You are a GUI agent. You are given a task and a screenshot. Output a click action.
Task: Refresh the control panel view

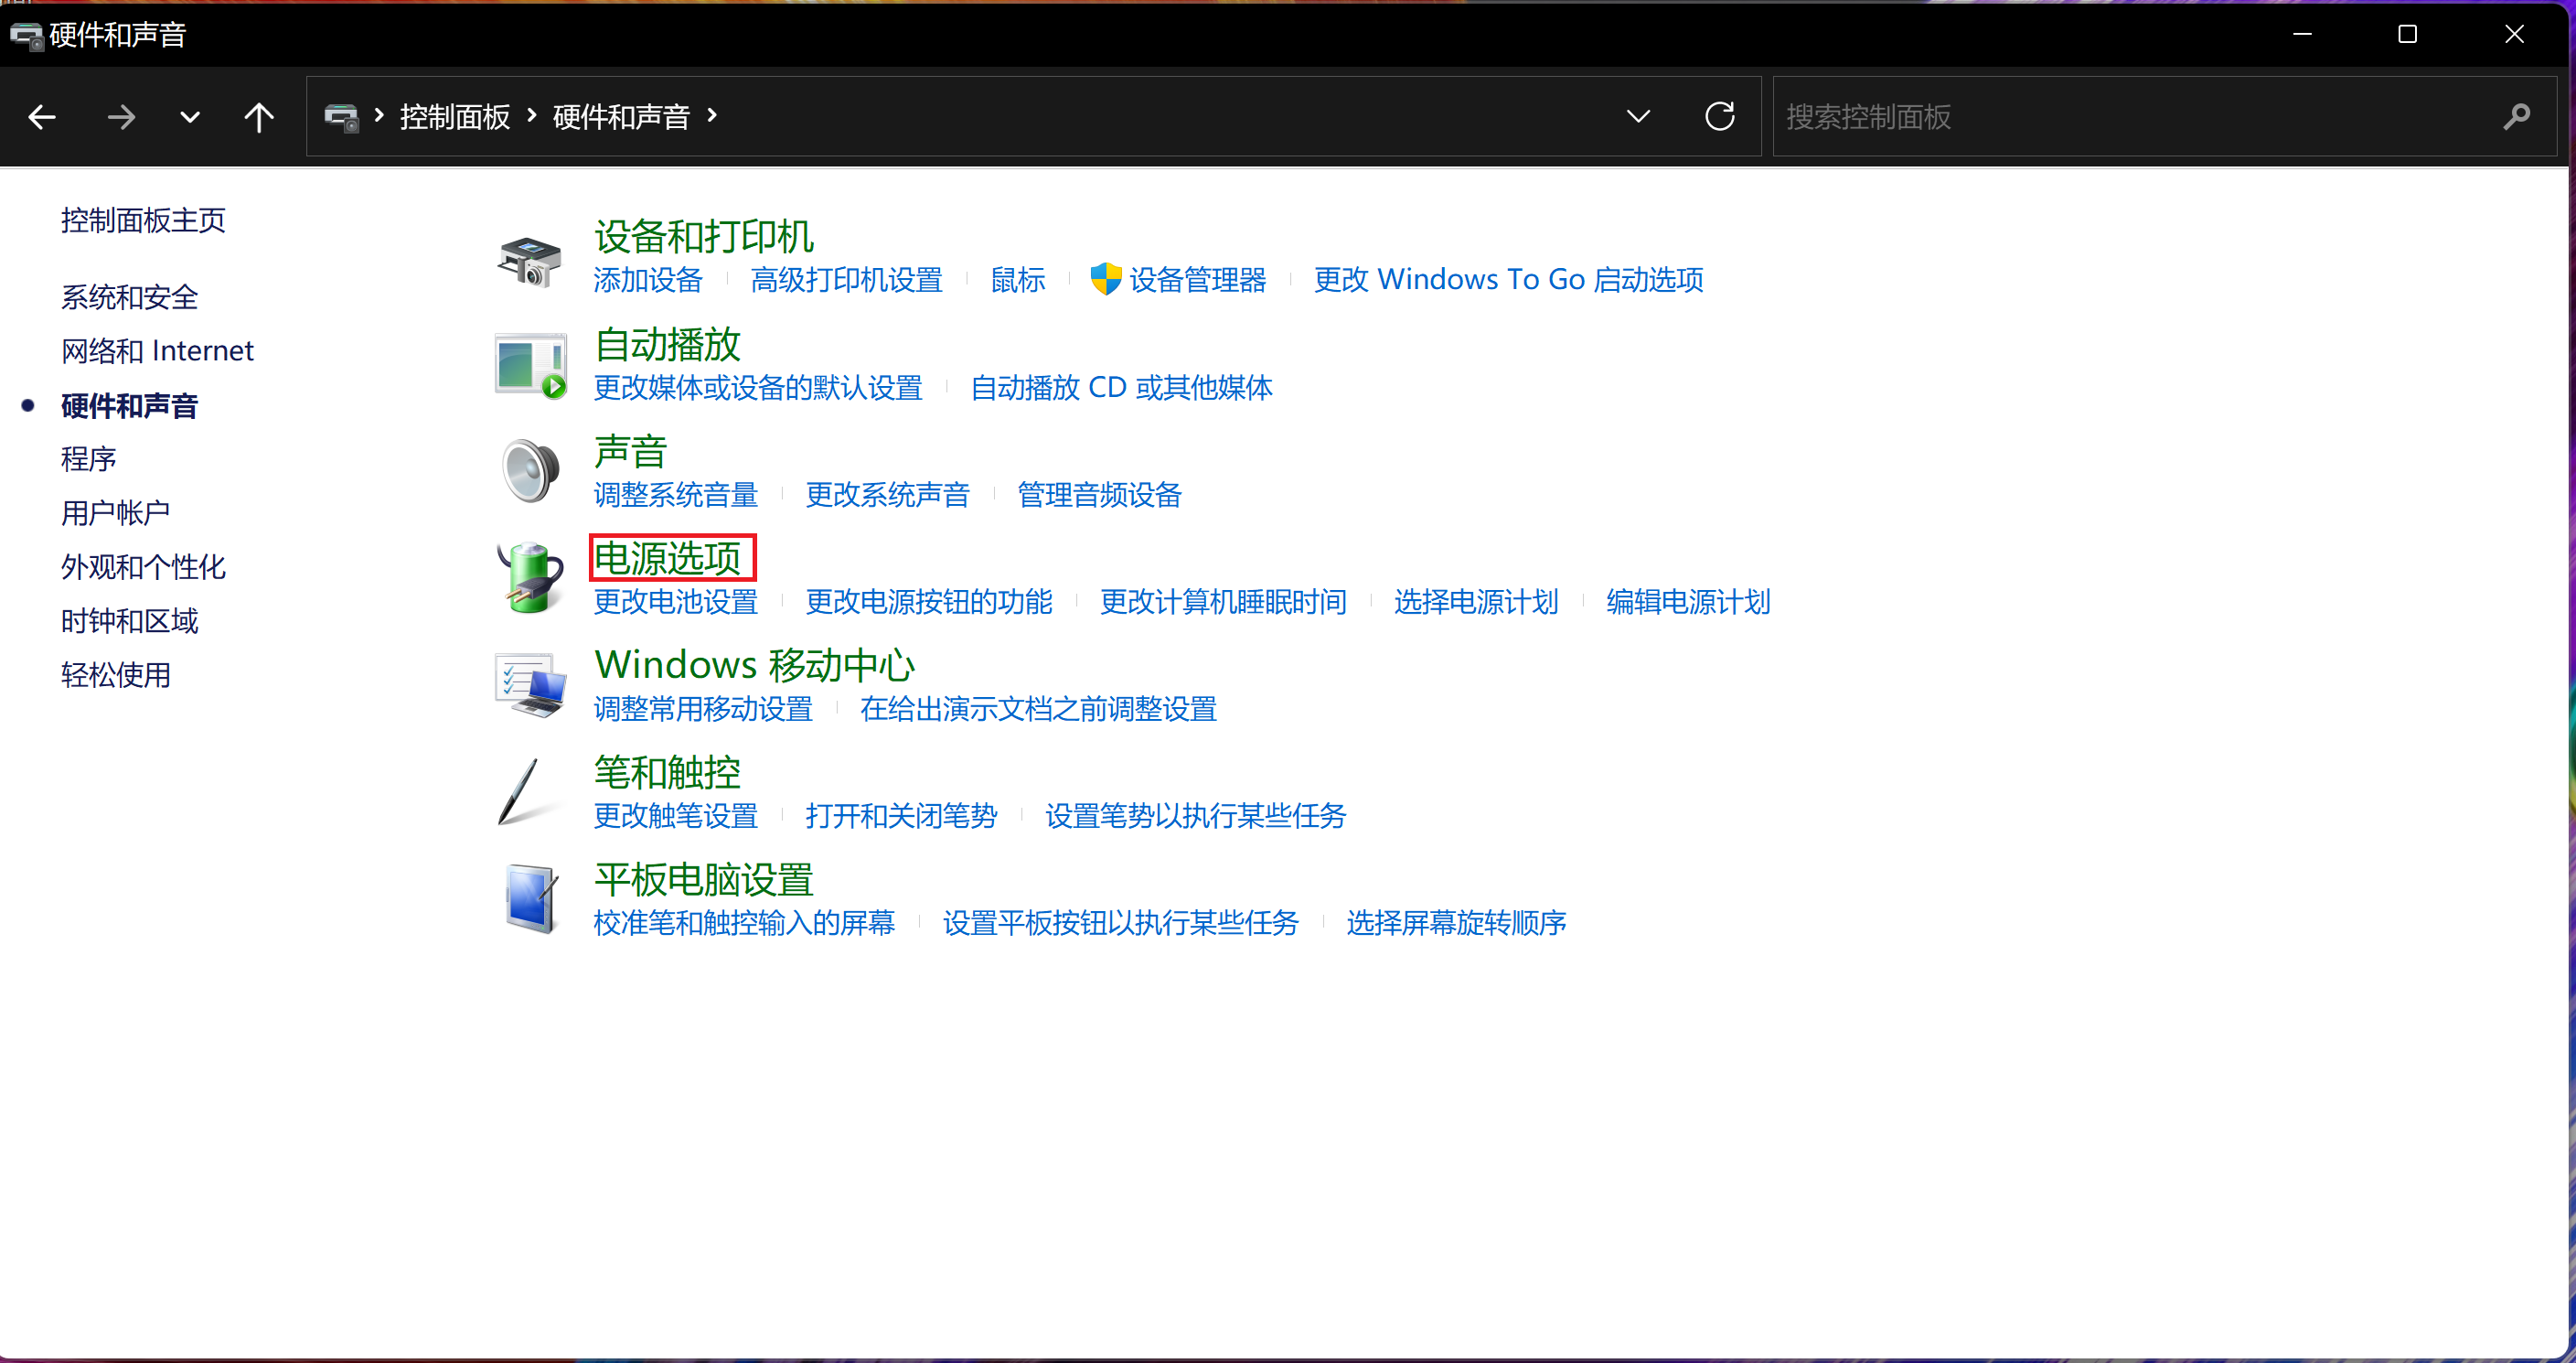[1720, 117]
